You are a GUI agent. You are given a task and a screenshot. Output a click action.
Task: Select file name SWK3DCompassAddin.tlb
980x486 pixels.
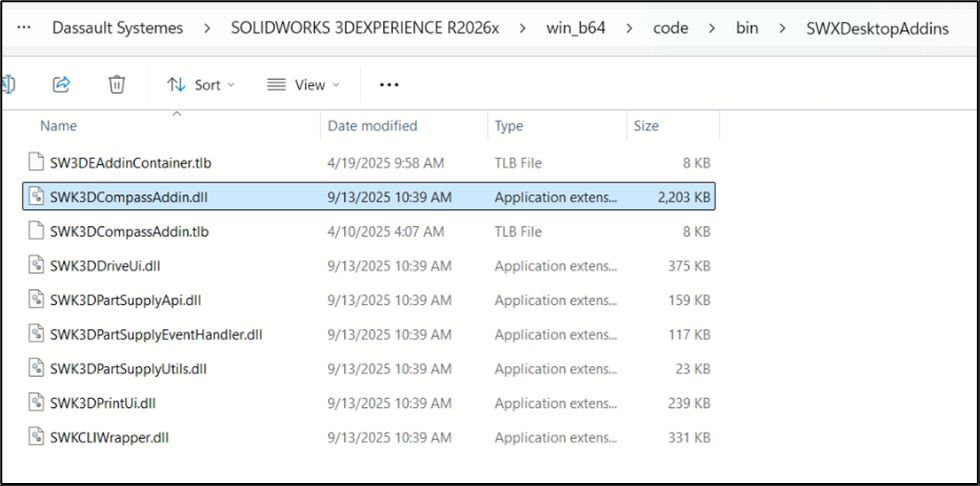[129, 232]
